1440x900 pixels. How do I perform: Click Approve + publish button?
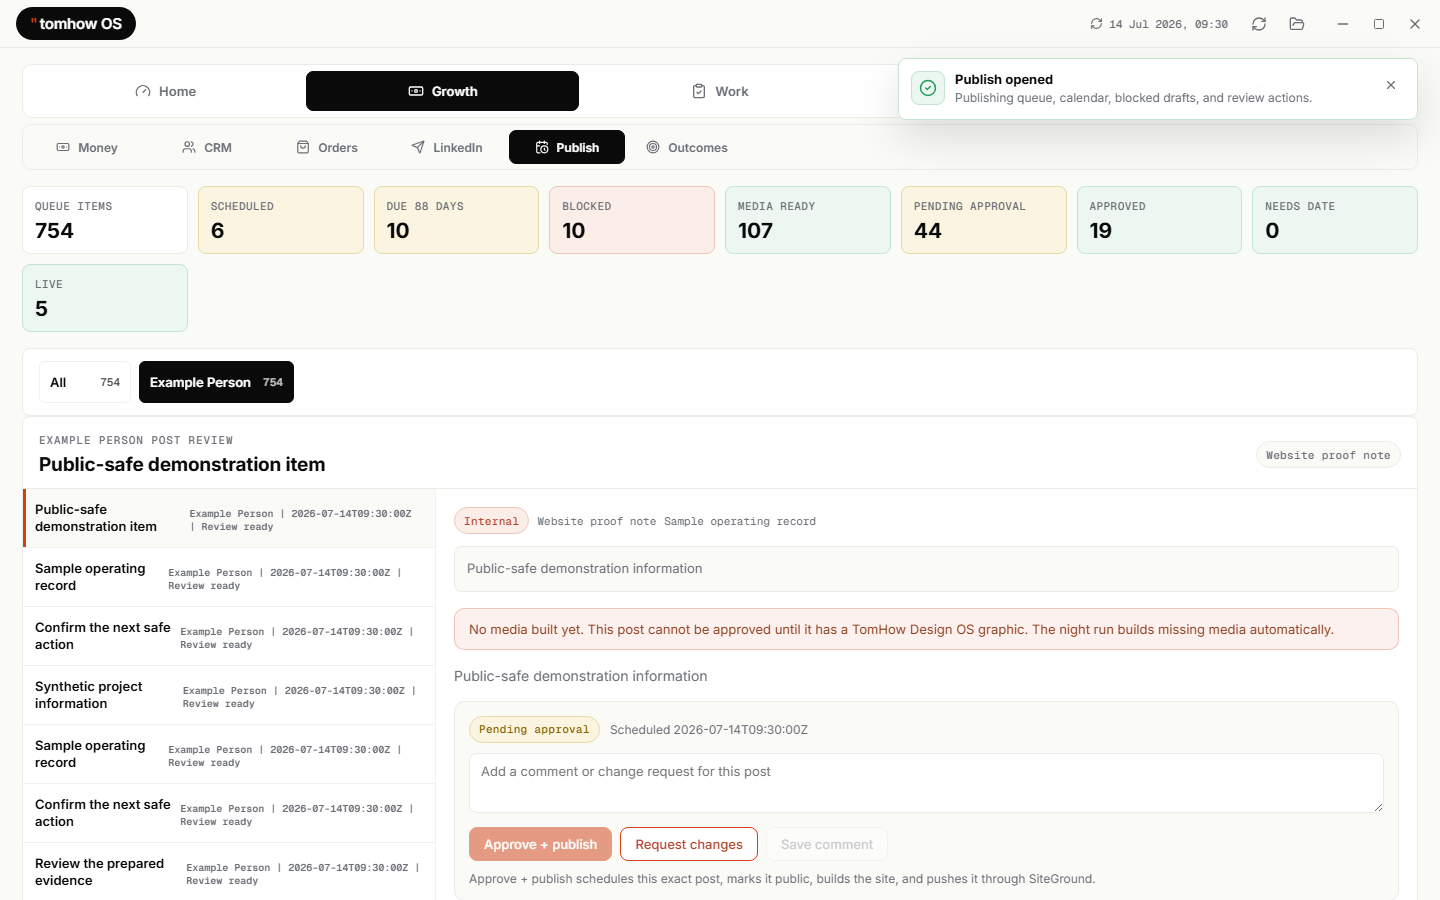(540, 844)
